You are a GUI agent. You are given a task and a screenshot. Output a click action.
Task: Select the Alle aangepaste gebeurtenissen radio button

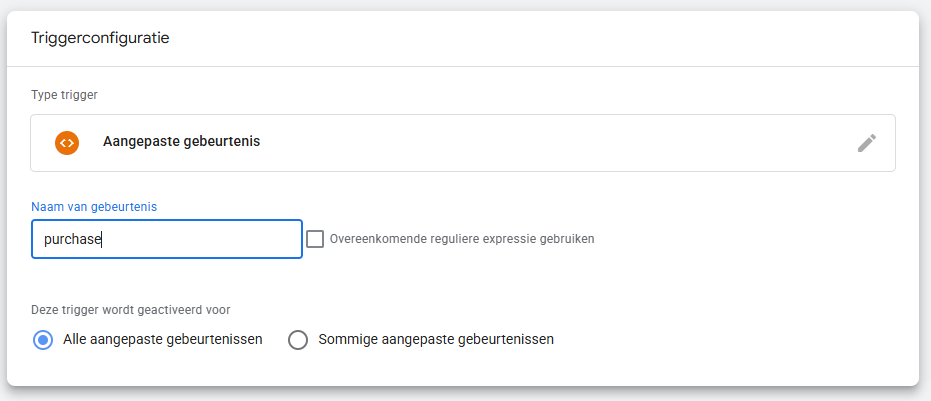(43, 340)
